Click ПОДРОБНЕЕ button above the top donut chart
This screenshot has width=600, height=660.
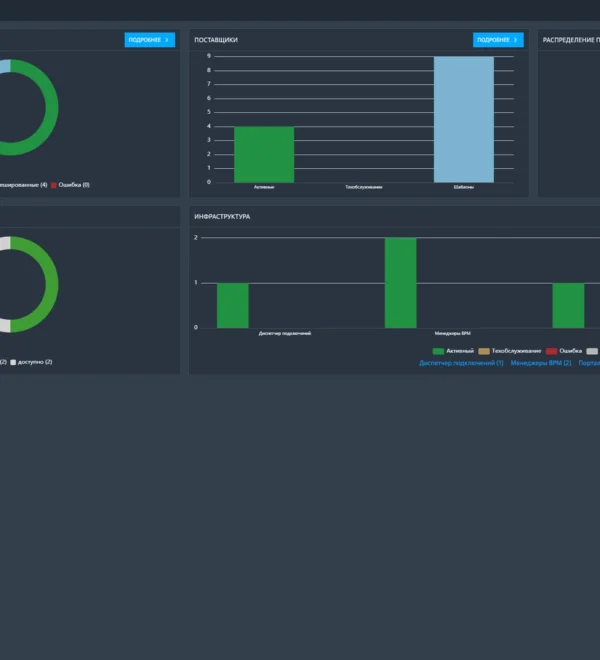click(149, 40)
